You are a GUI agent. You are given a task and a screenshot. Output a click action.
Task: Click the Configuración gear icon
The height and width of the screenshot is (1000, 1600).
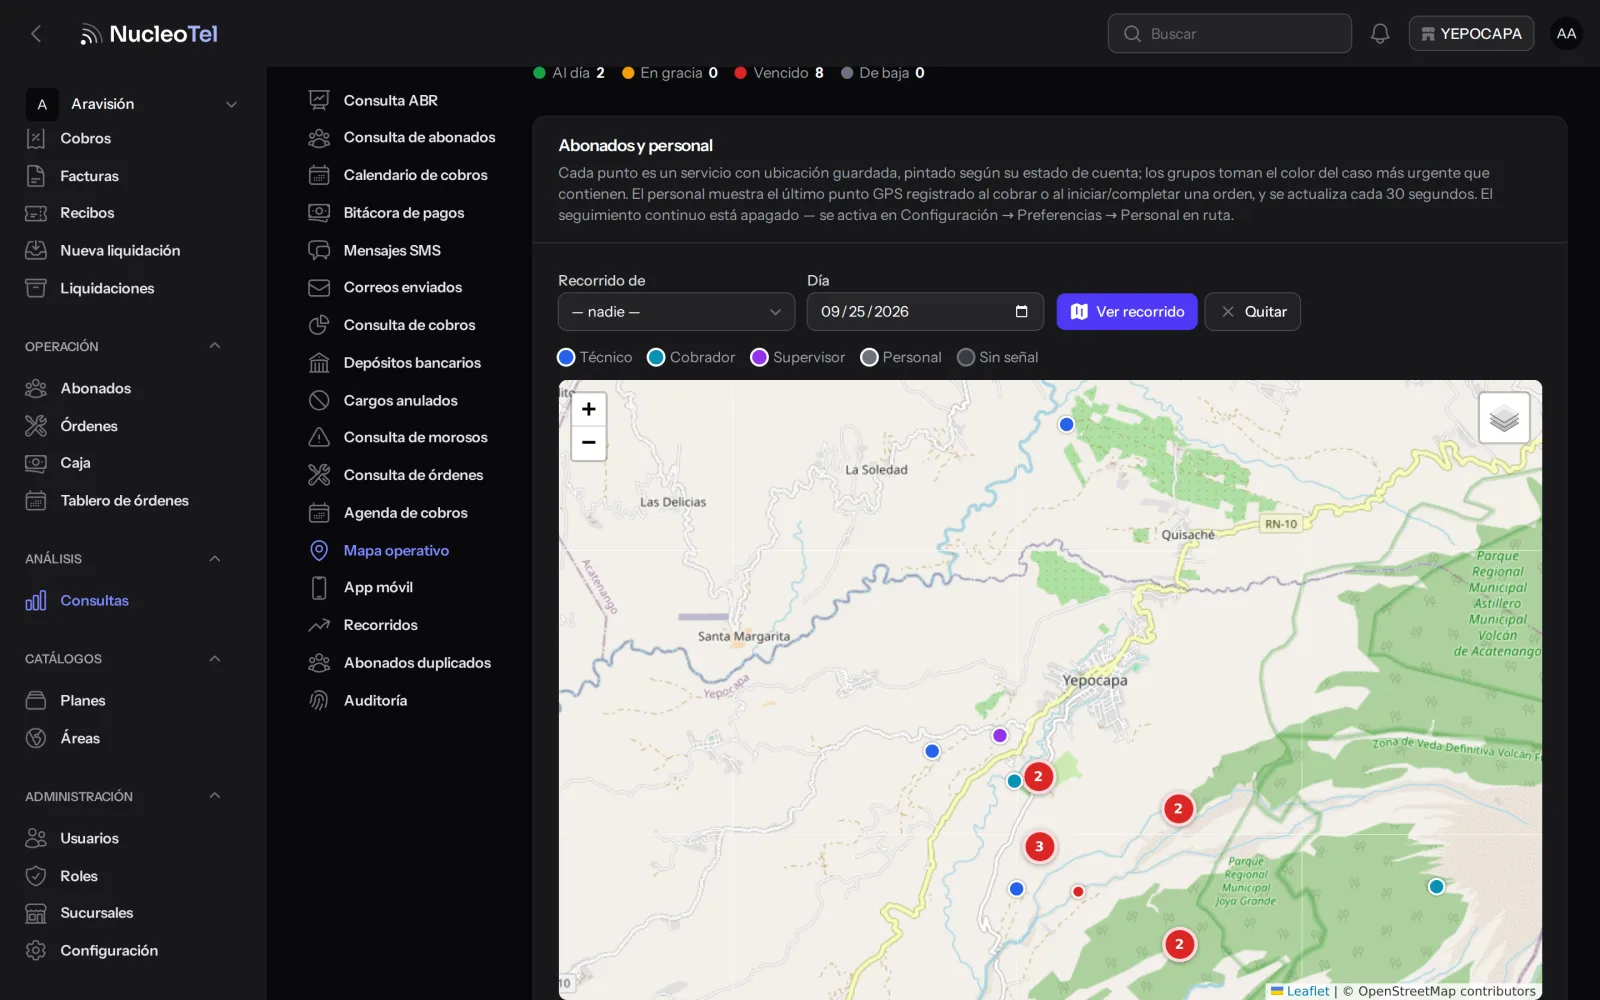(36, 950)
